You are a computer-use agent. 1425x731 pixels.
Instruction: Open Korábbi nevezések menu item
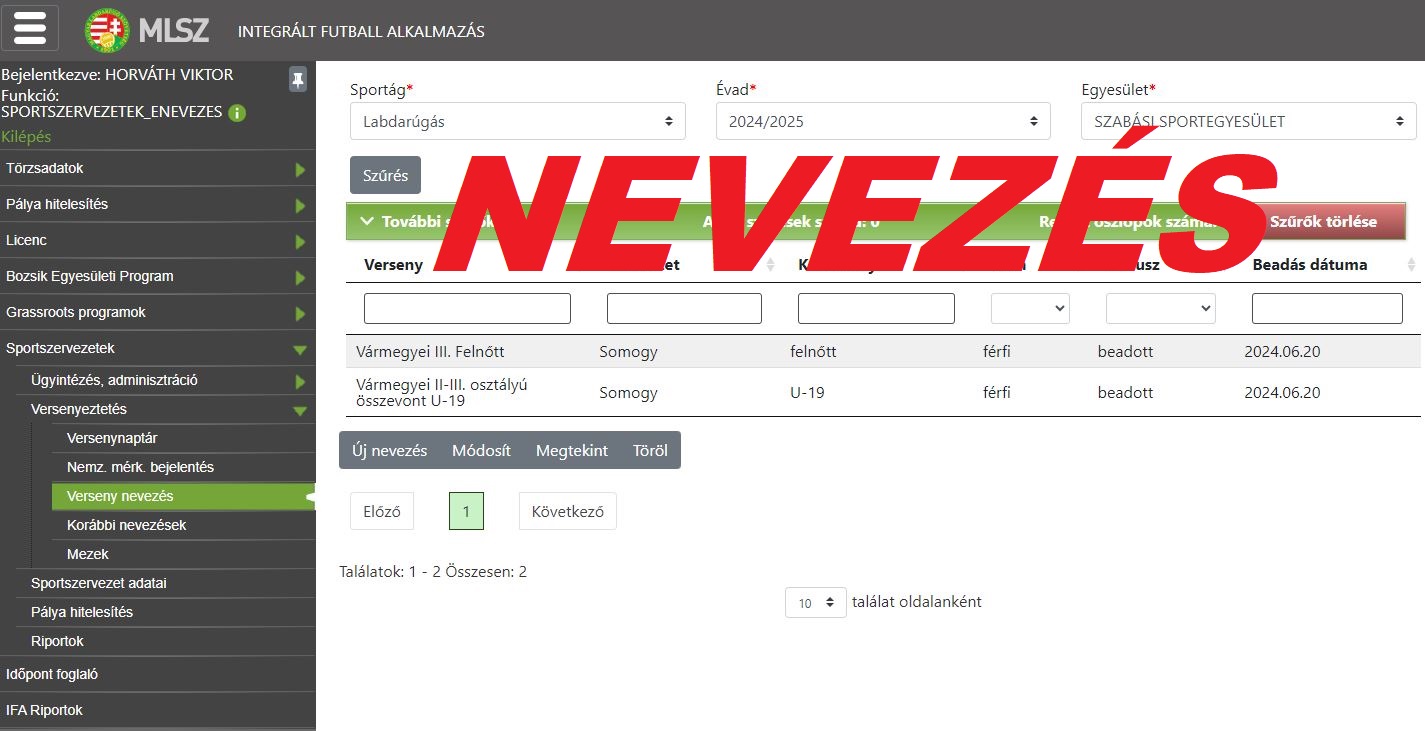click(126, 525)
